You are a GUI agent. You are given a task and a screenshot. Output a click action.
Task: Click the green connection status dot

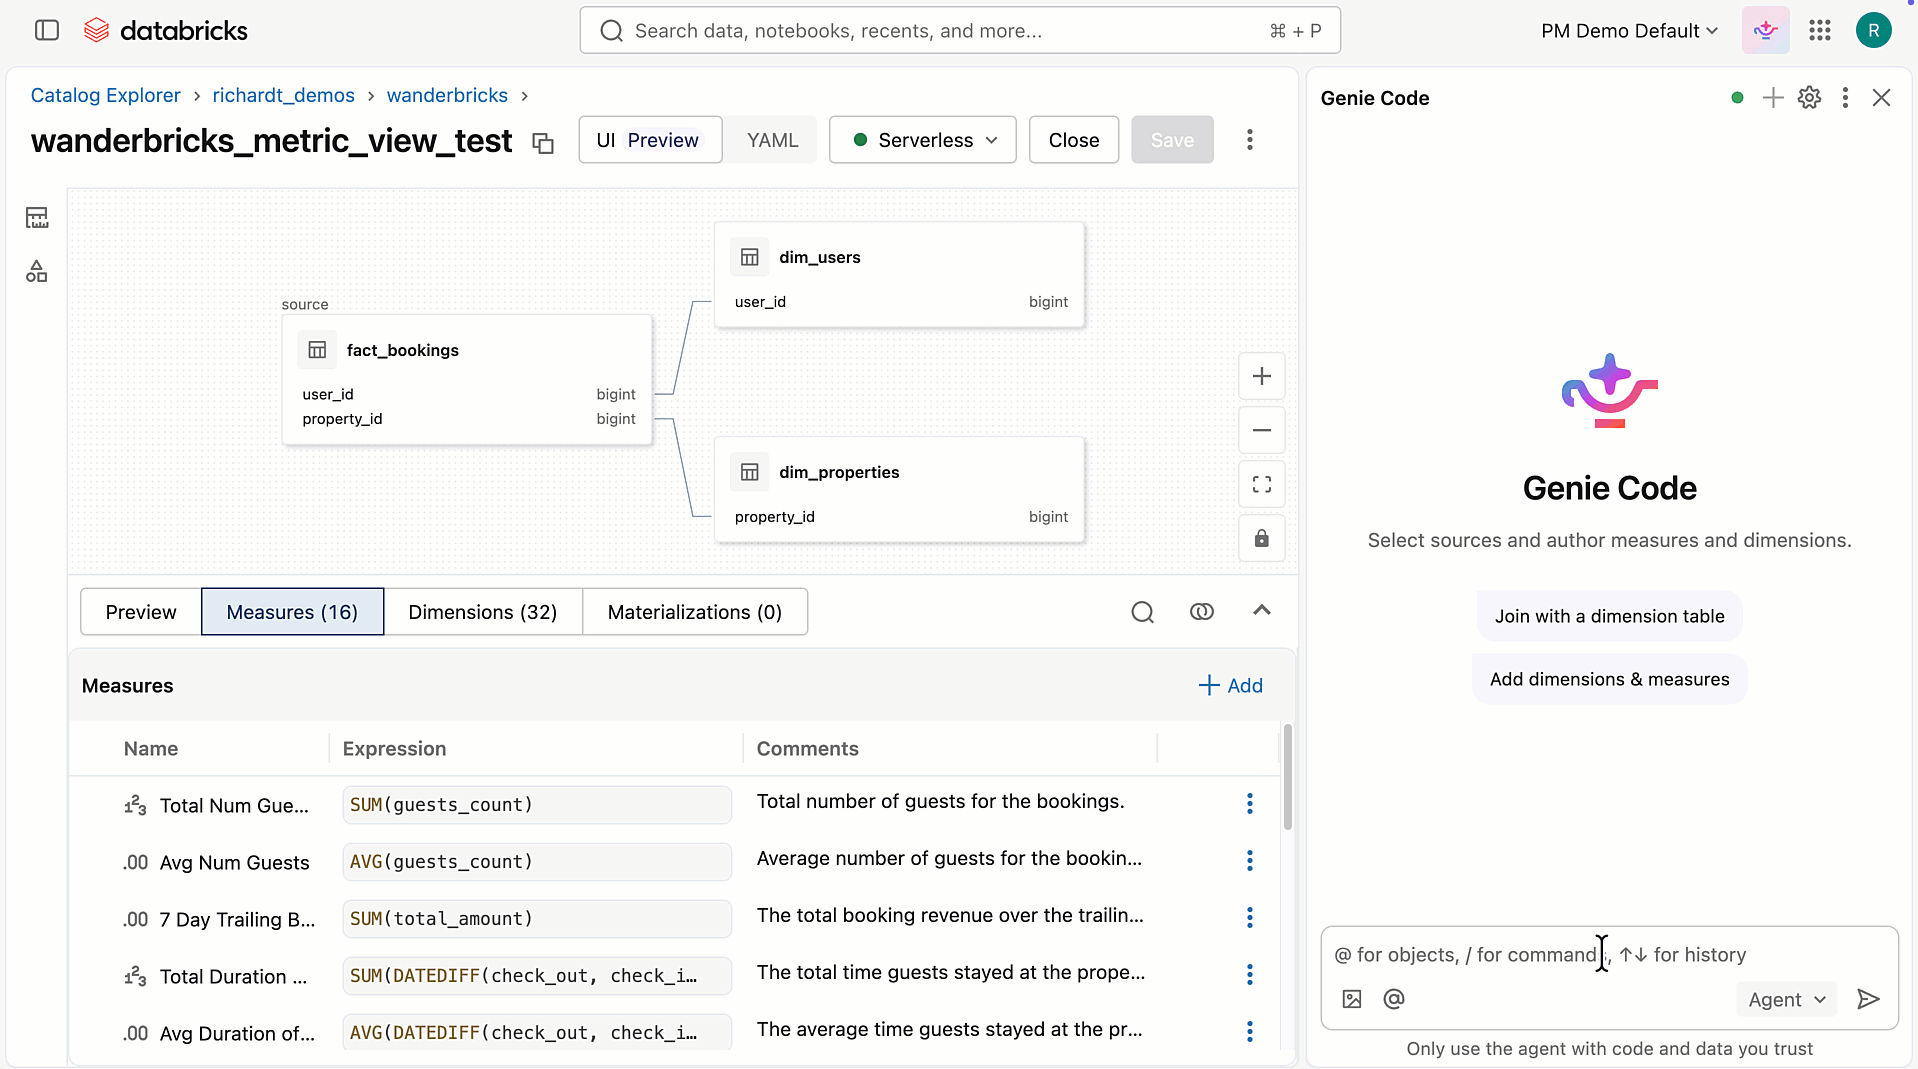(1738, 97)
